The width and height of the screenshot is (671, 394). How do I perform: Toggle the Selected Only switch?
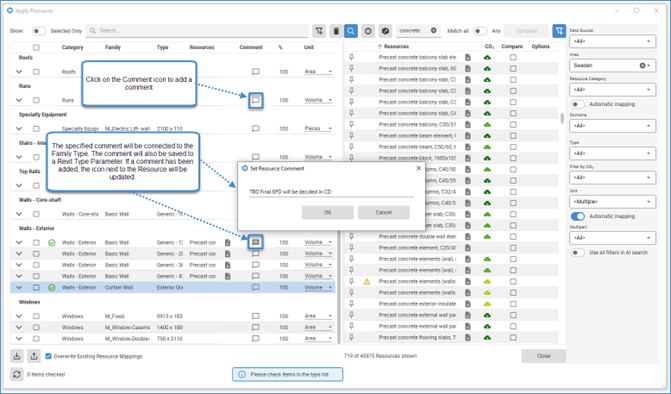coord(39,31)
